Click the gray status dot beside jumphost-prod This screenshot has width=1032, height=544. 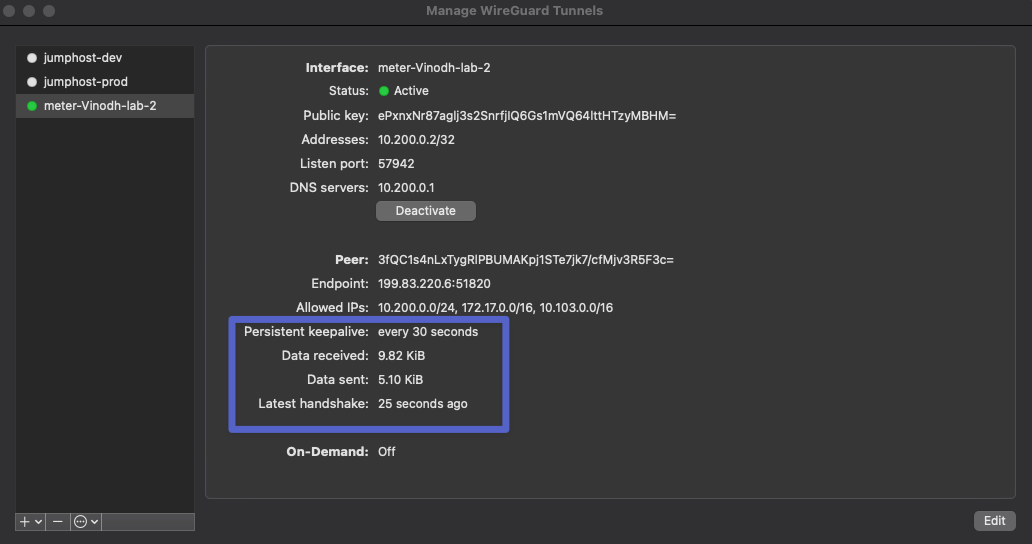(x=32, y=82)
